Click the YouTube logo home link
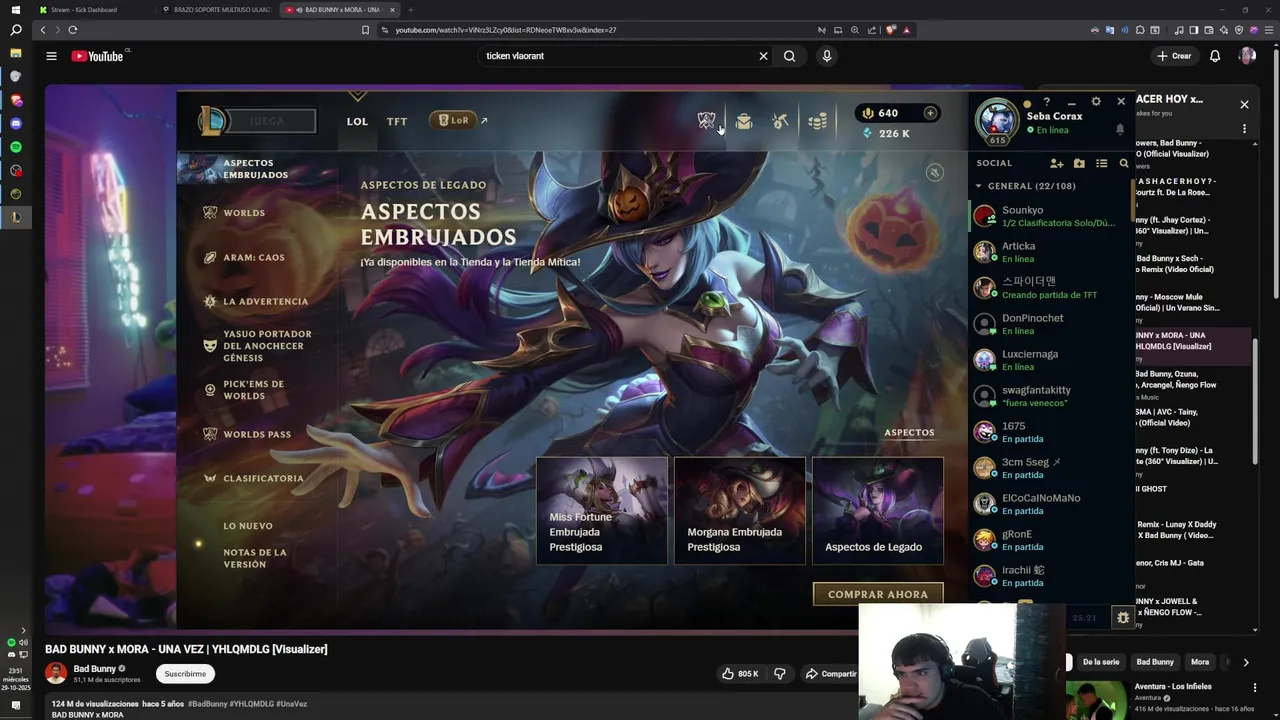 coord(98,56)
